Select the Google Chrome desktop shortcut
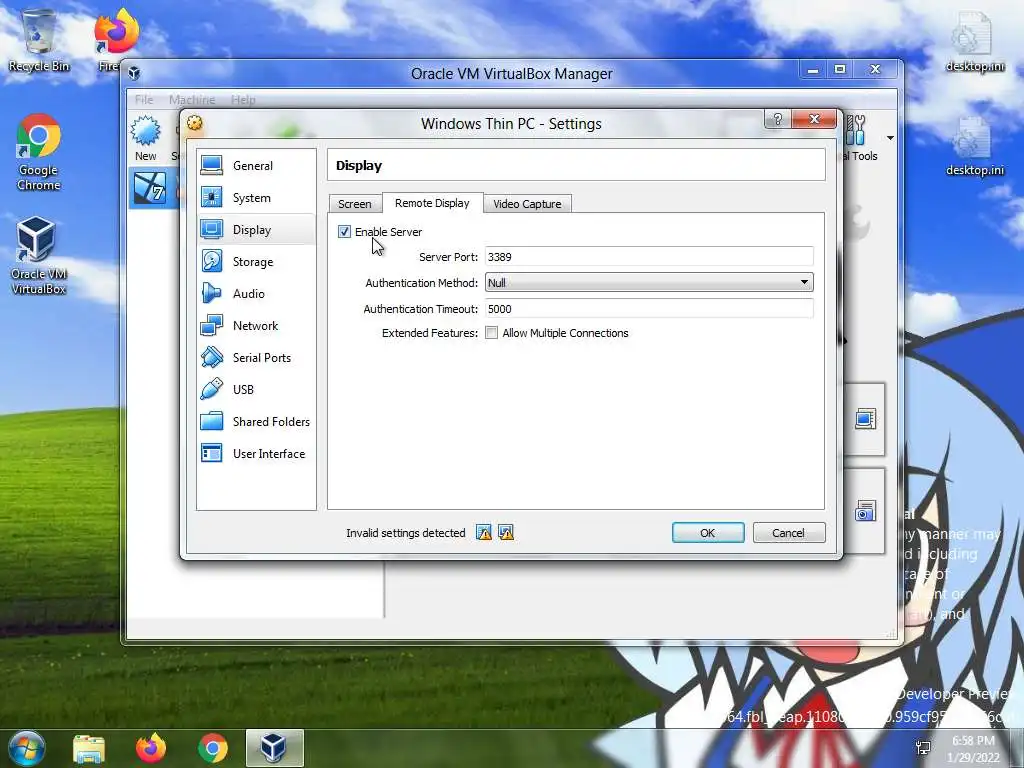 39,152
